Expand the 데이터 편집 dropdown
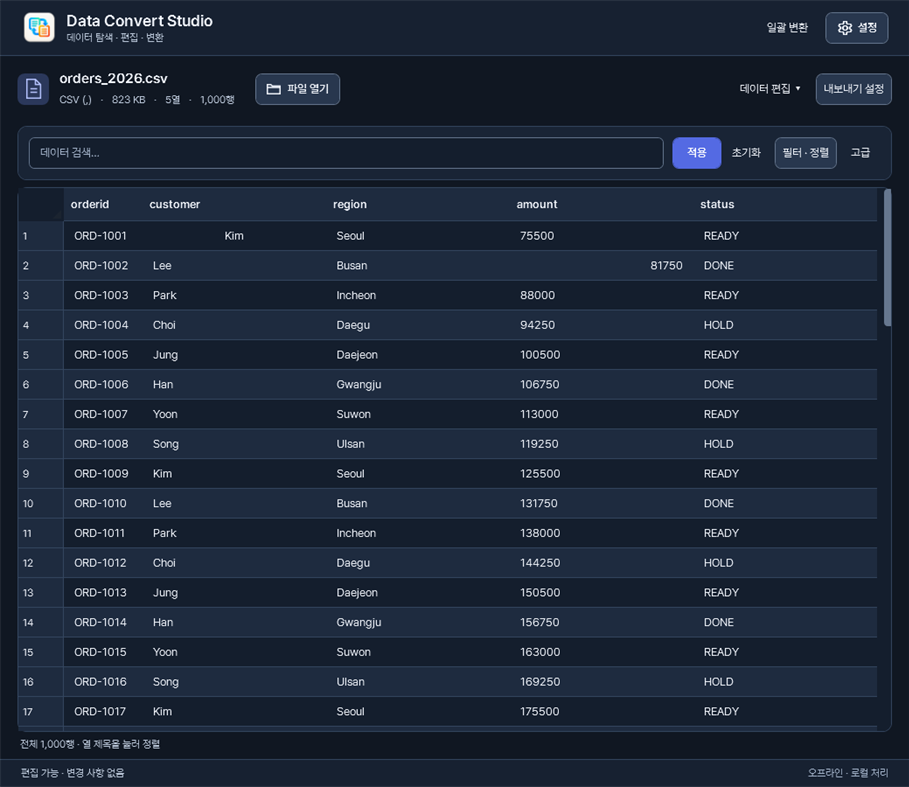This screenshot has height=787, width=909. point(770,89)
